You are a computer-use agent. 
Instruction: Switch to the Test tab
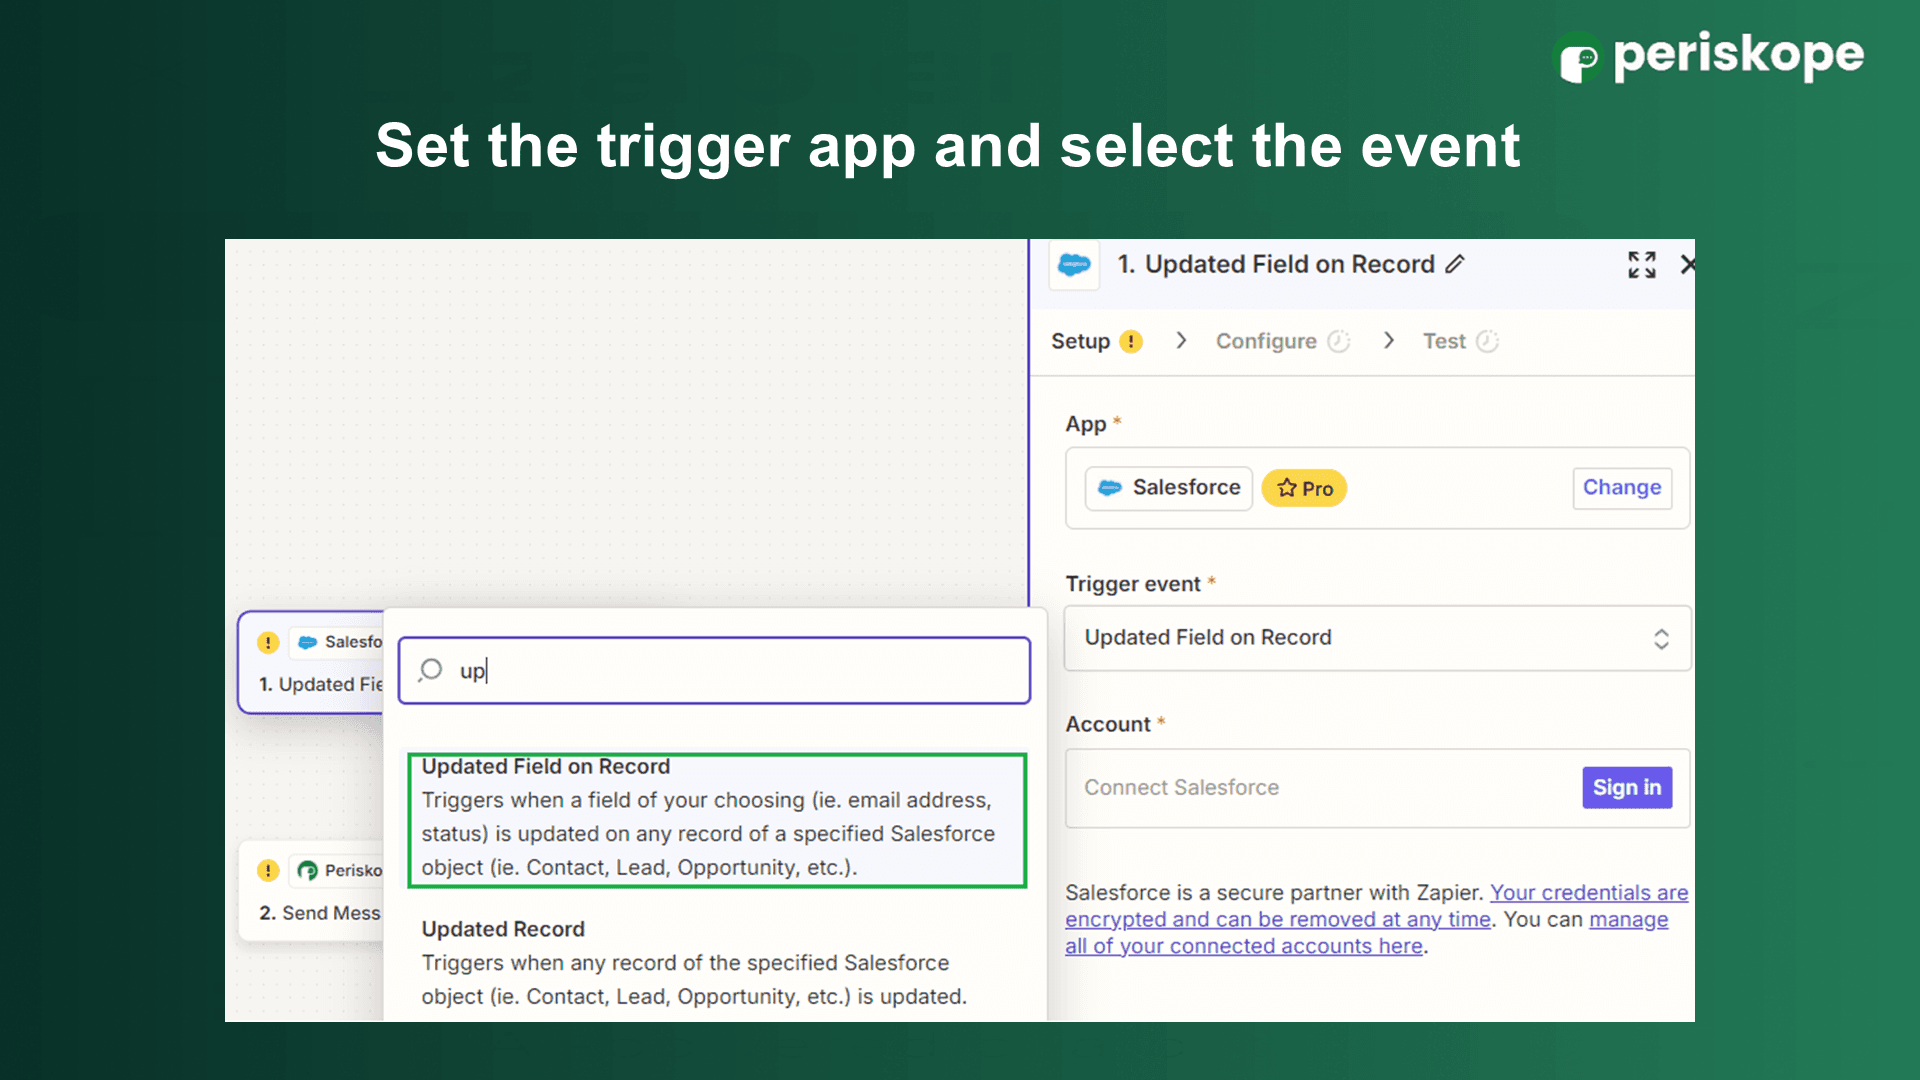(1444, 341)
